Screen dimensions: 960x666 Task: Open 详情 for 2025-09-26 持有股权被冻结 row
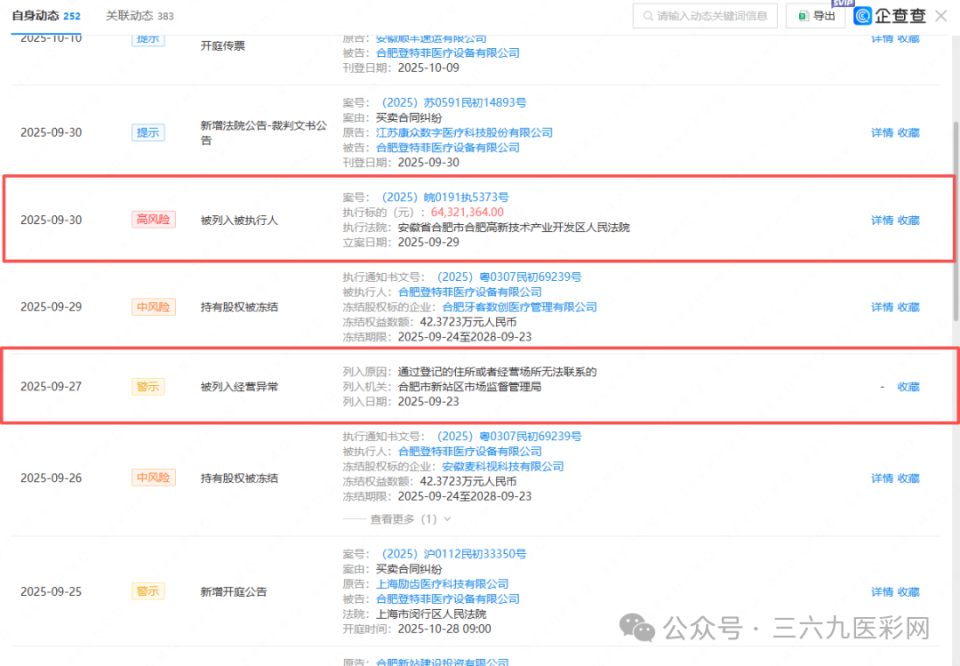coord(882,479)
